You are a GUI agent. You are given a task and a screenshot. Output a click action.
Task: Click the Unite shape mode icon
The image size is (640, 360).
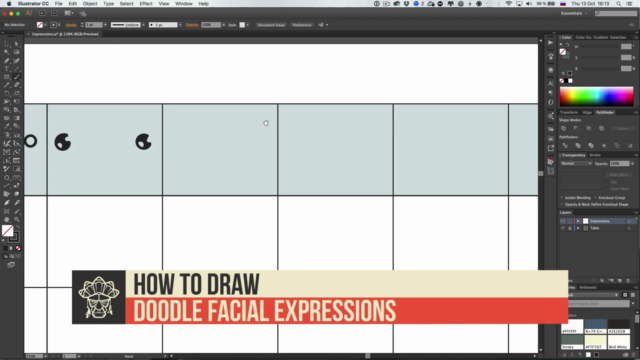(x=563, y=128)
